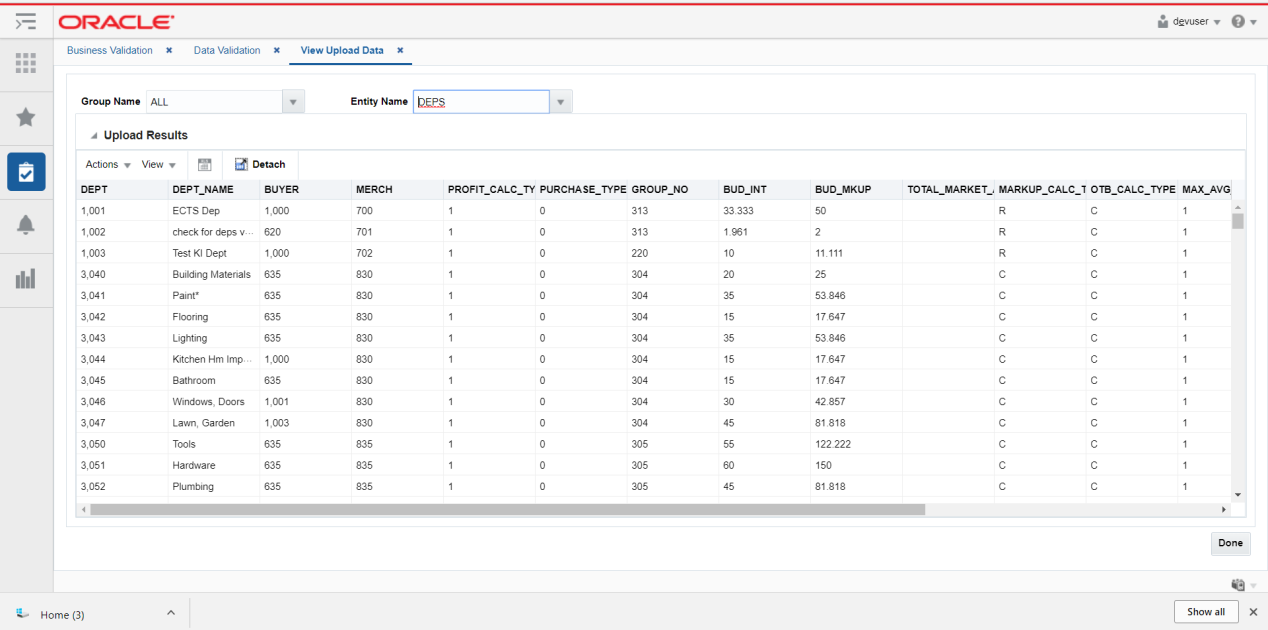Click the Done button
Screen dimensions: 1268x630
coord(1230,543)
